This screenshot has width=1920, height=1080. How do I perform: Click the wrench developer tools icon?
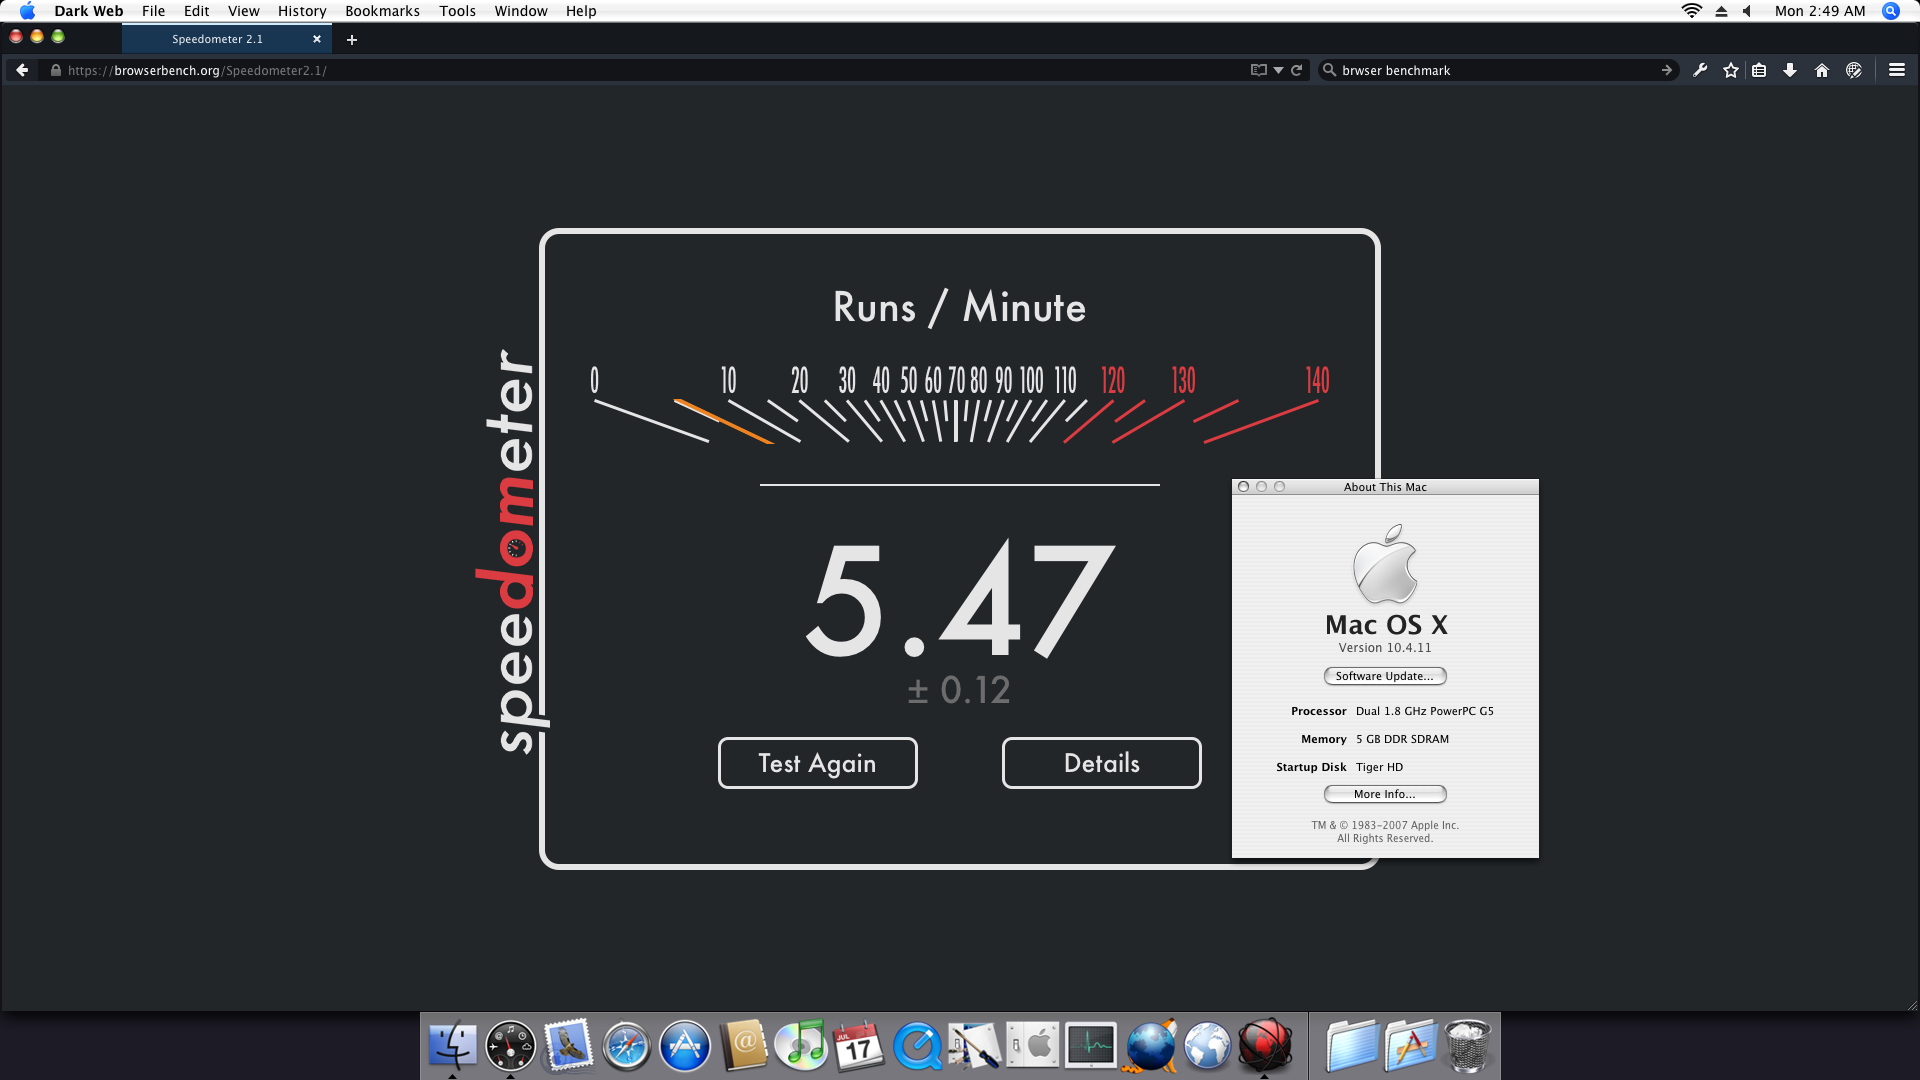[1700, 70]
